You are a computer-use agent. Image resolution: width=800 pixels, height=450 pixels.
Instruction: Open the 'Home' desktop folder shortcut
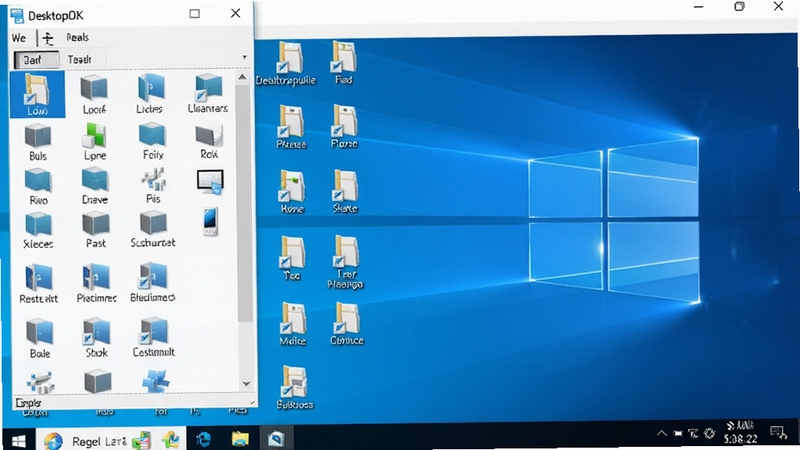292,192
